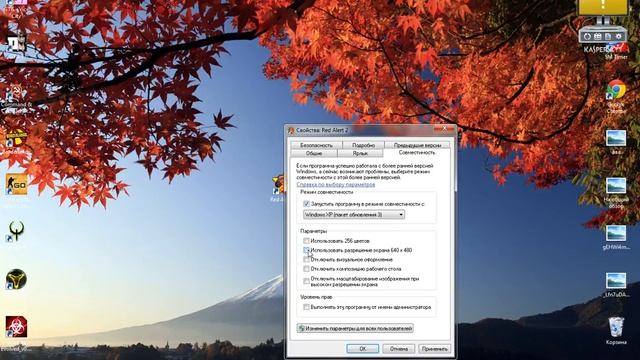This screenshot has width=640, height=360.
Task: Click the Kaspersky gadget document icon
Action: [x=608, y=36]
